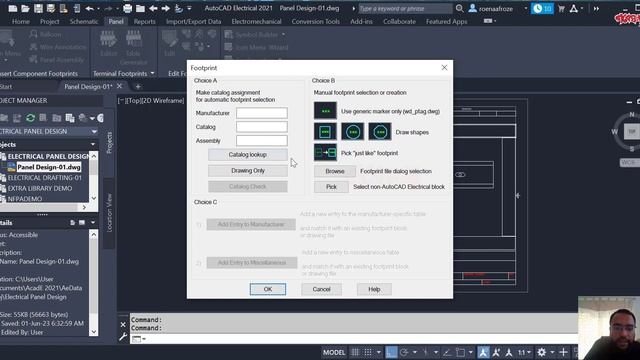
Task: Open workspace switching gear in status bar
Action: [x=541, y=352]
